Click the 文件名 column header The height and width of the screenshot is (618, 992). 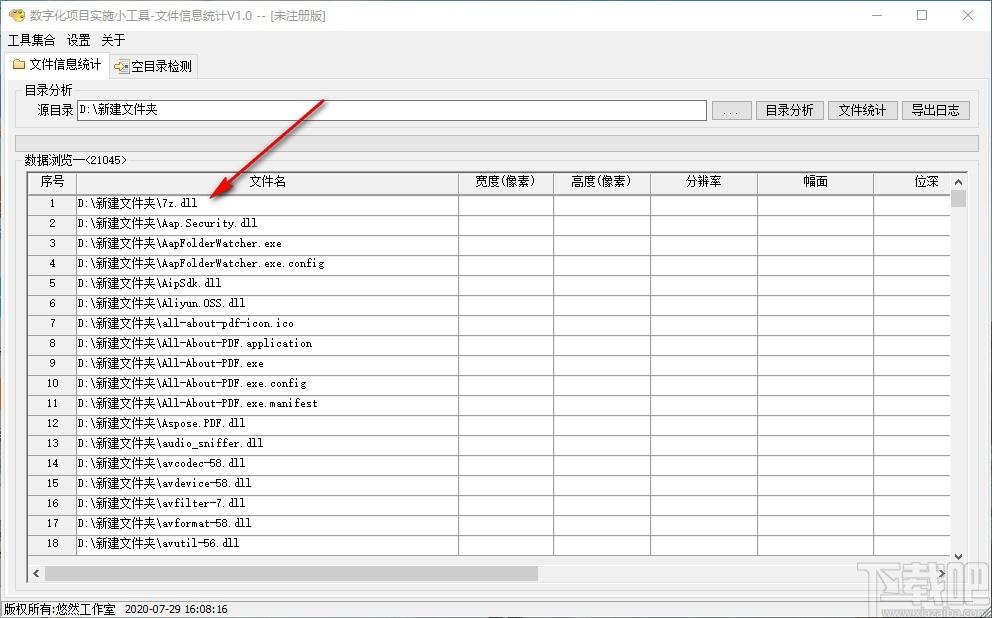coord(267,182)
